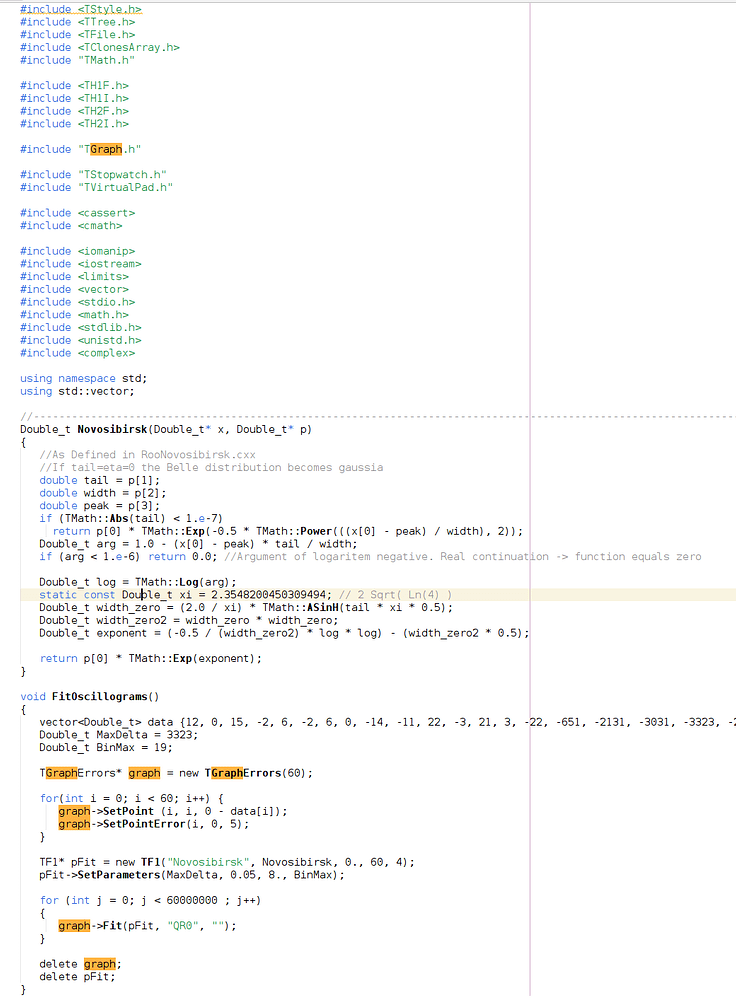Click the 'BinMax = 19;' line
The height and width of the screenshot is (1000, 736).
pyautogui.click(x=106, y=747)
